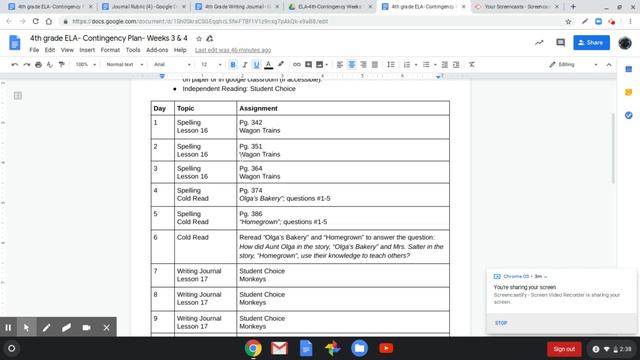Open the Edit menu
This screenshot has width=640, height=360.
[50, 50]
